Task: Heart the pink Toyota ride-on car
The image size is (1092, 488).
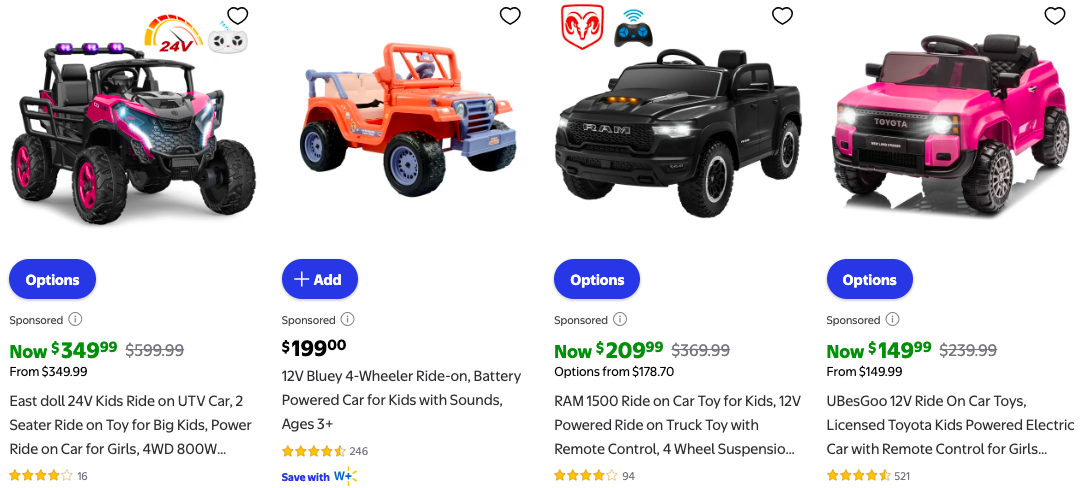Action: [x=1054, y=16]
